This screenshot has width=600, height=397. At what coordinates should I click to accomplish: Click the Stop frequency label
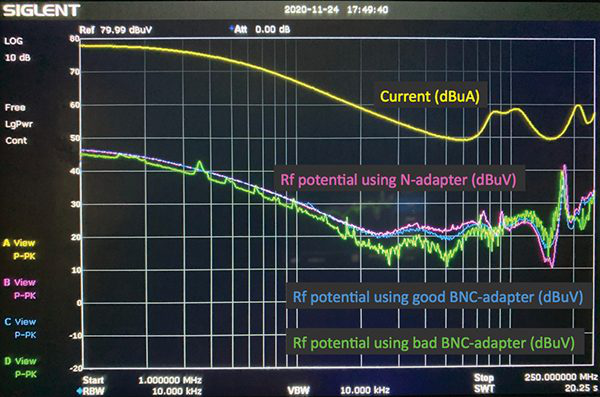[x=484, y=378]
